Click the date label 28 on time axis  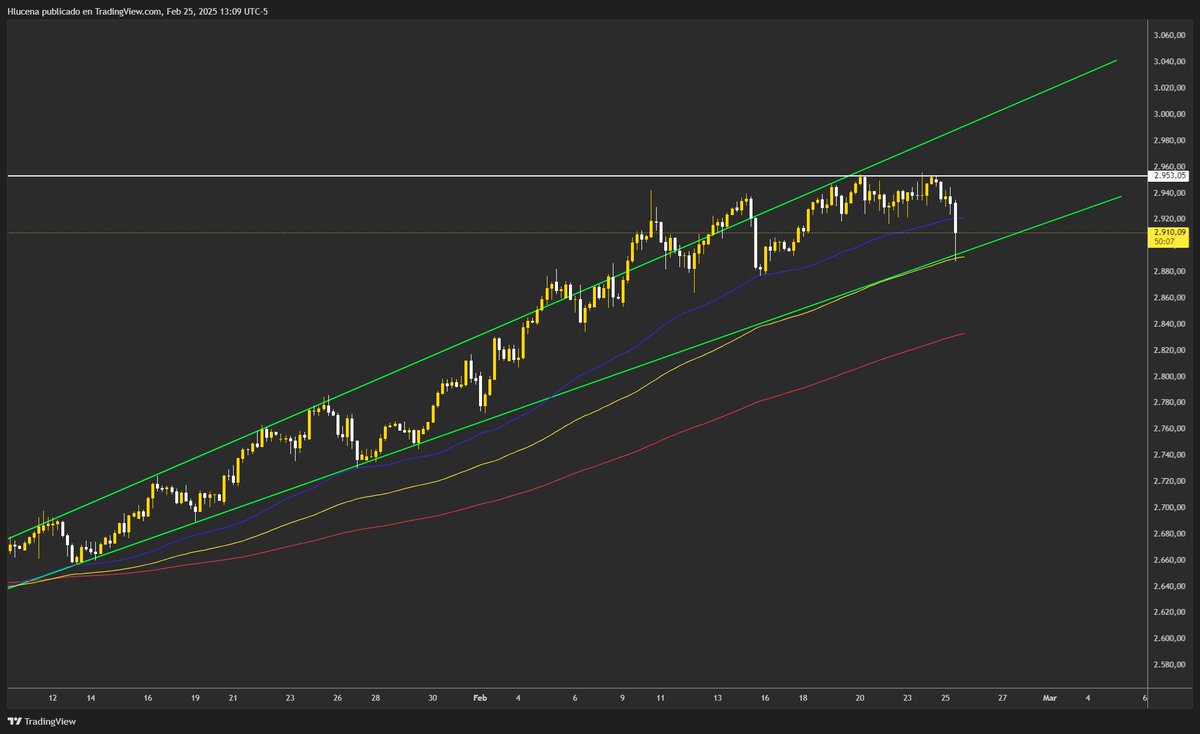(376, 698)
